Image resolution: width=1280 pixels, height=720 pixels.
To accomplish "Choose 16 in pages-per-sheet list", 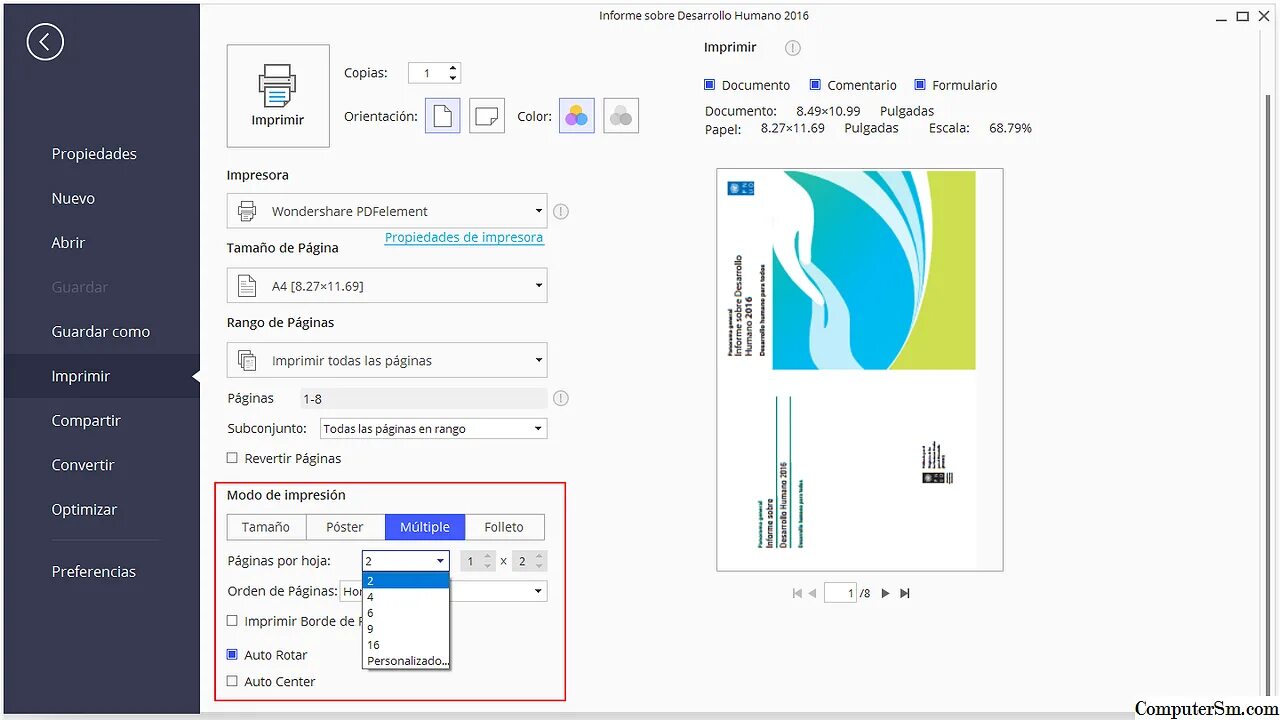I will pyautogui.click(x=406, y=645).
